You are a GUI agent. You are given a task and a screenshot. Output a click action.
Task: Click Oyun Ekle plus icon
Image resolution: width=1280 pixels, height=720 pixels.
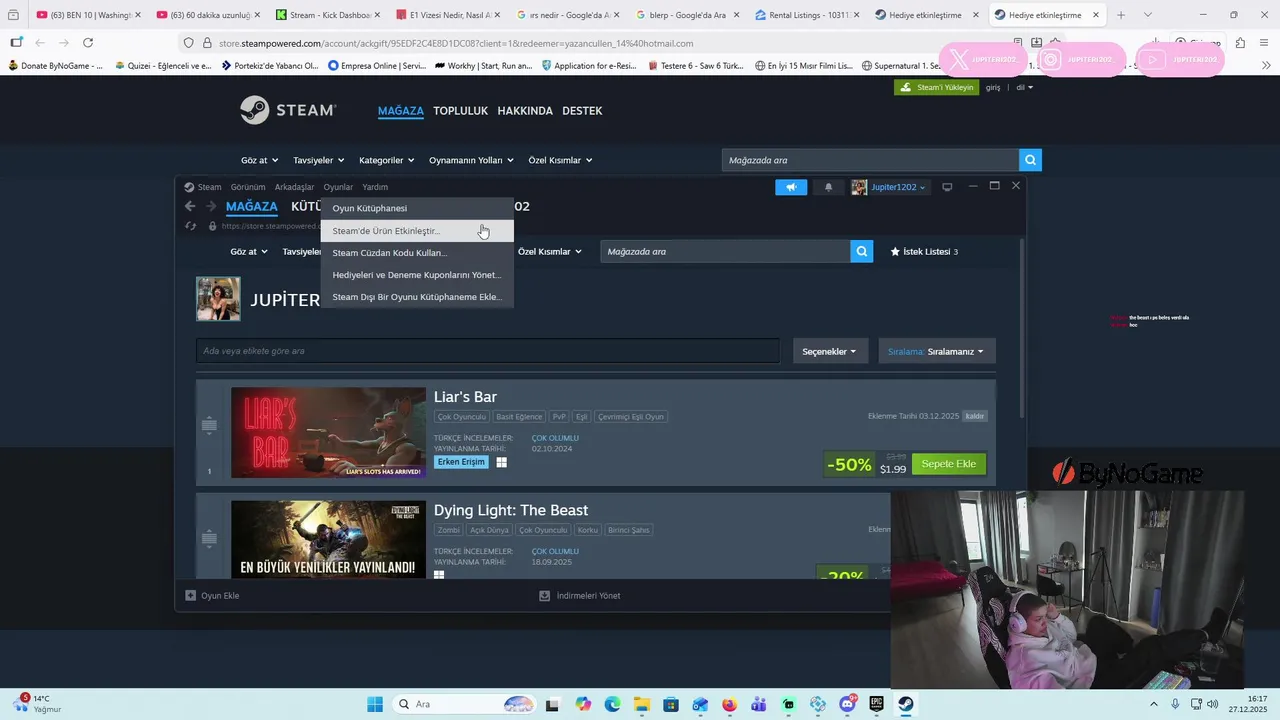tap(191, 595)
